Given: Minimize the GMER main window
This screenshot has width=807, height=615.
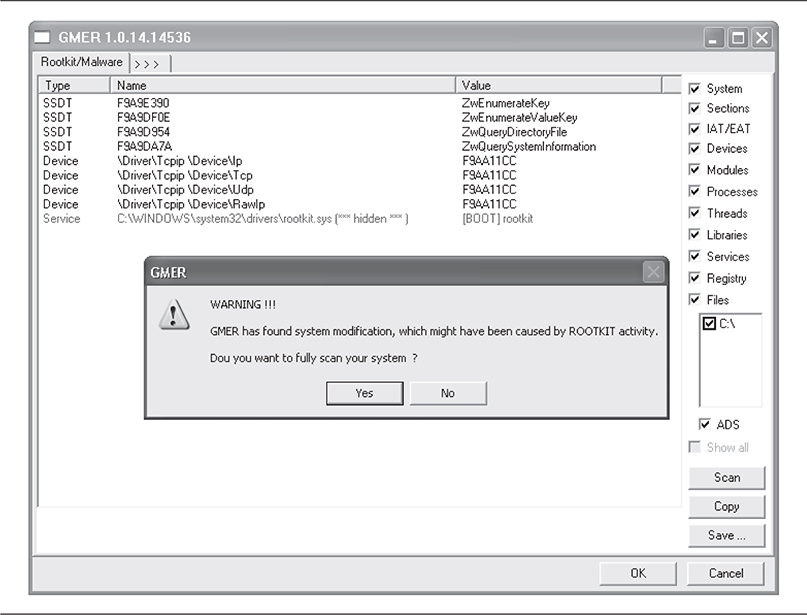Looking at the screenshot, I should (713, 38).
